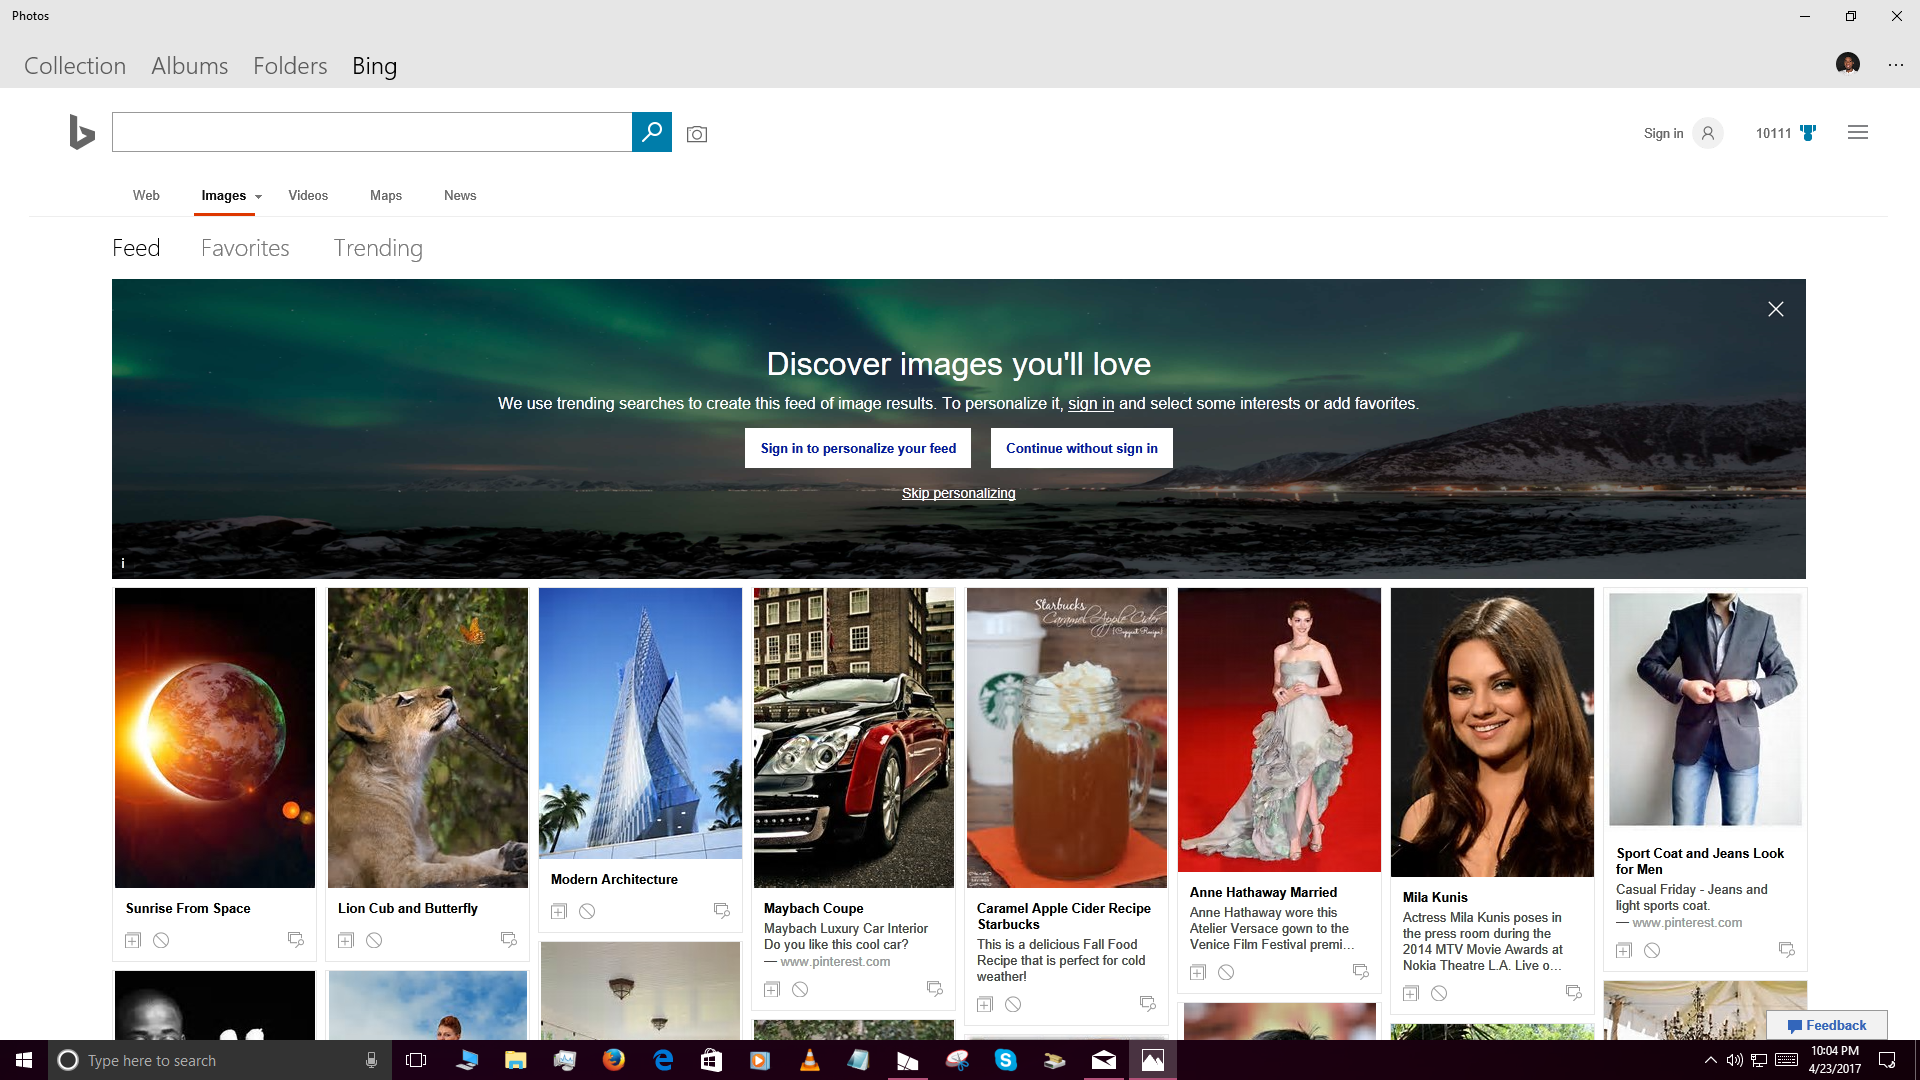
Task: Open the Windows Start menu
Action: coord(24,1060)
